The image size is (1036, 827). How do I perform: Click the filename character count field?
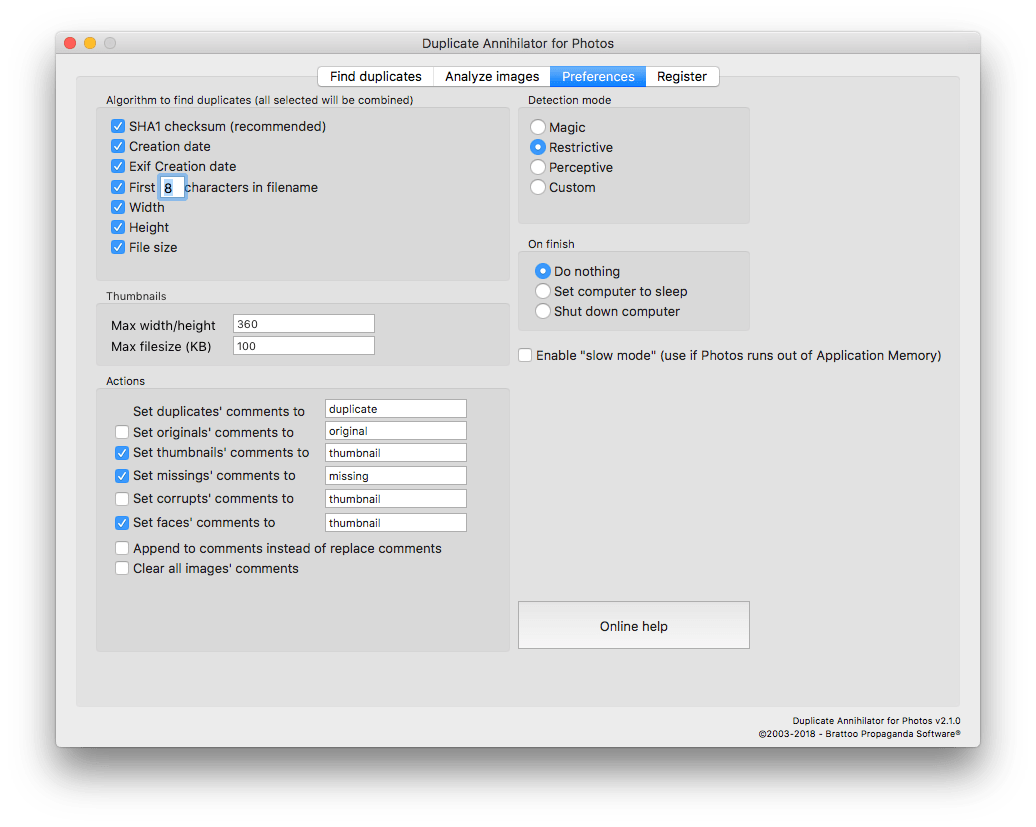click(172, 188)
